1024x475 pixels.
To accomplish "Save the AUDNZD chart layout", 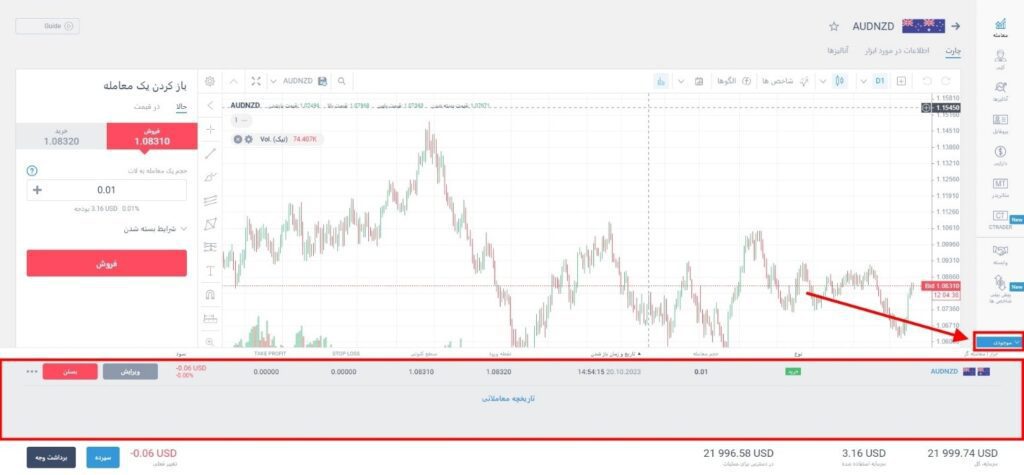I will [x=322, y=81].
